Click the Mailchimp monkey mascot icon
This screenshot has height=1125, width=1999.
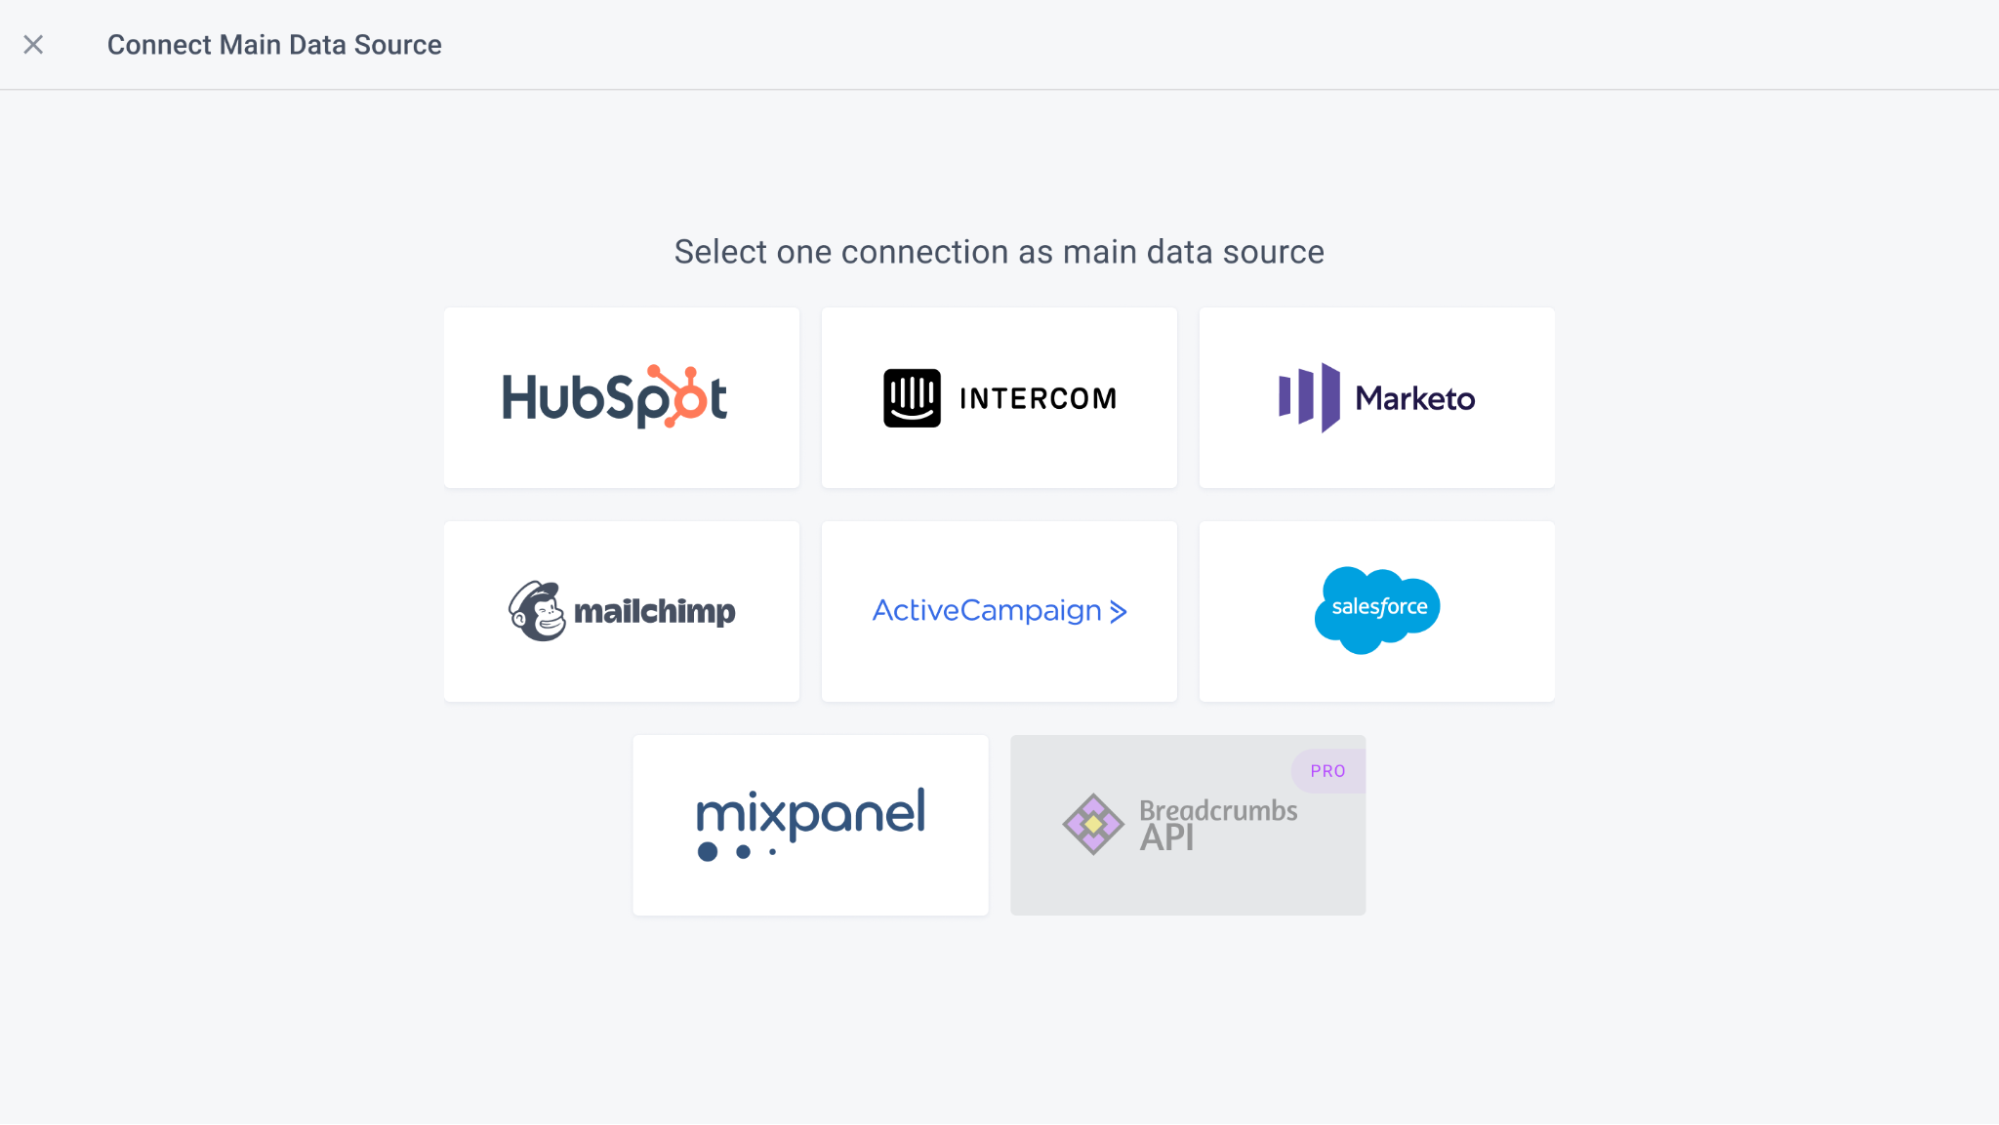click(537, 610)
